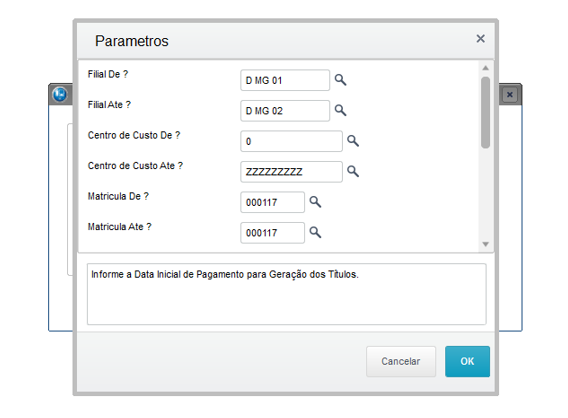Click the Filial De ? label
Viewport: 568px width, 418px height.
click(x=108, y=74)
